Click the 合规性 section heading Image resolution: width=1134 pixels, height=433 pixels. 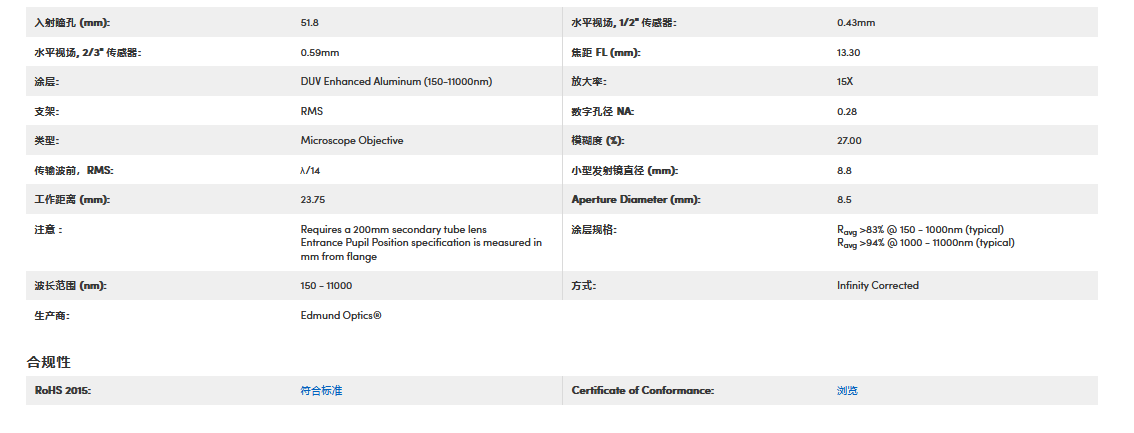tap(48, 362)
